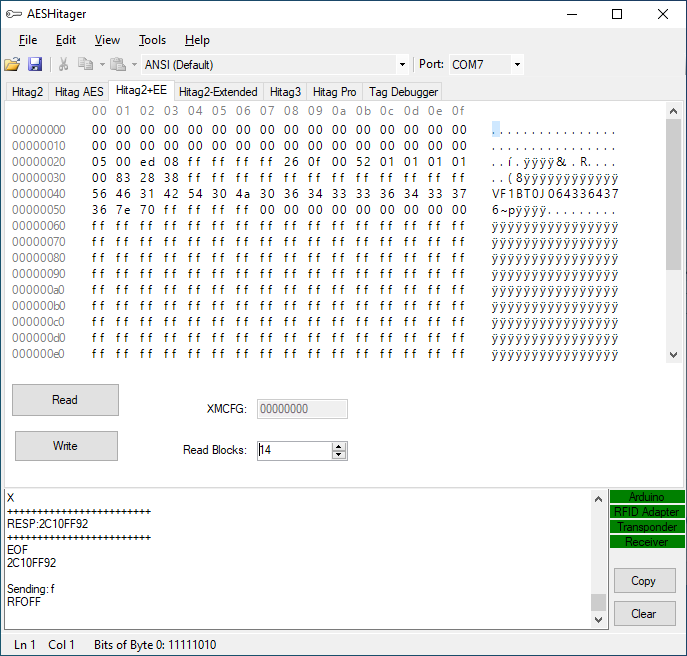Click the hex view scrollbar thumb
The width and height of the screenshot is (687, 656).
click(x=673, y=195)
